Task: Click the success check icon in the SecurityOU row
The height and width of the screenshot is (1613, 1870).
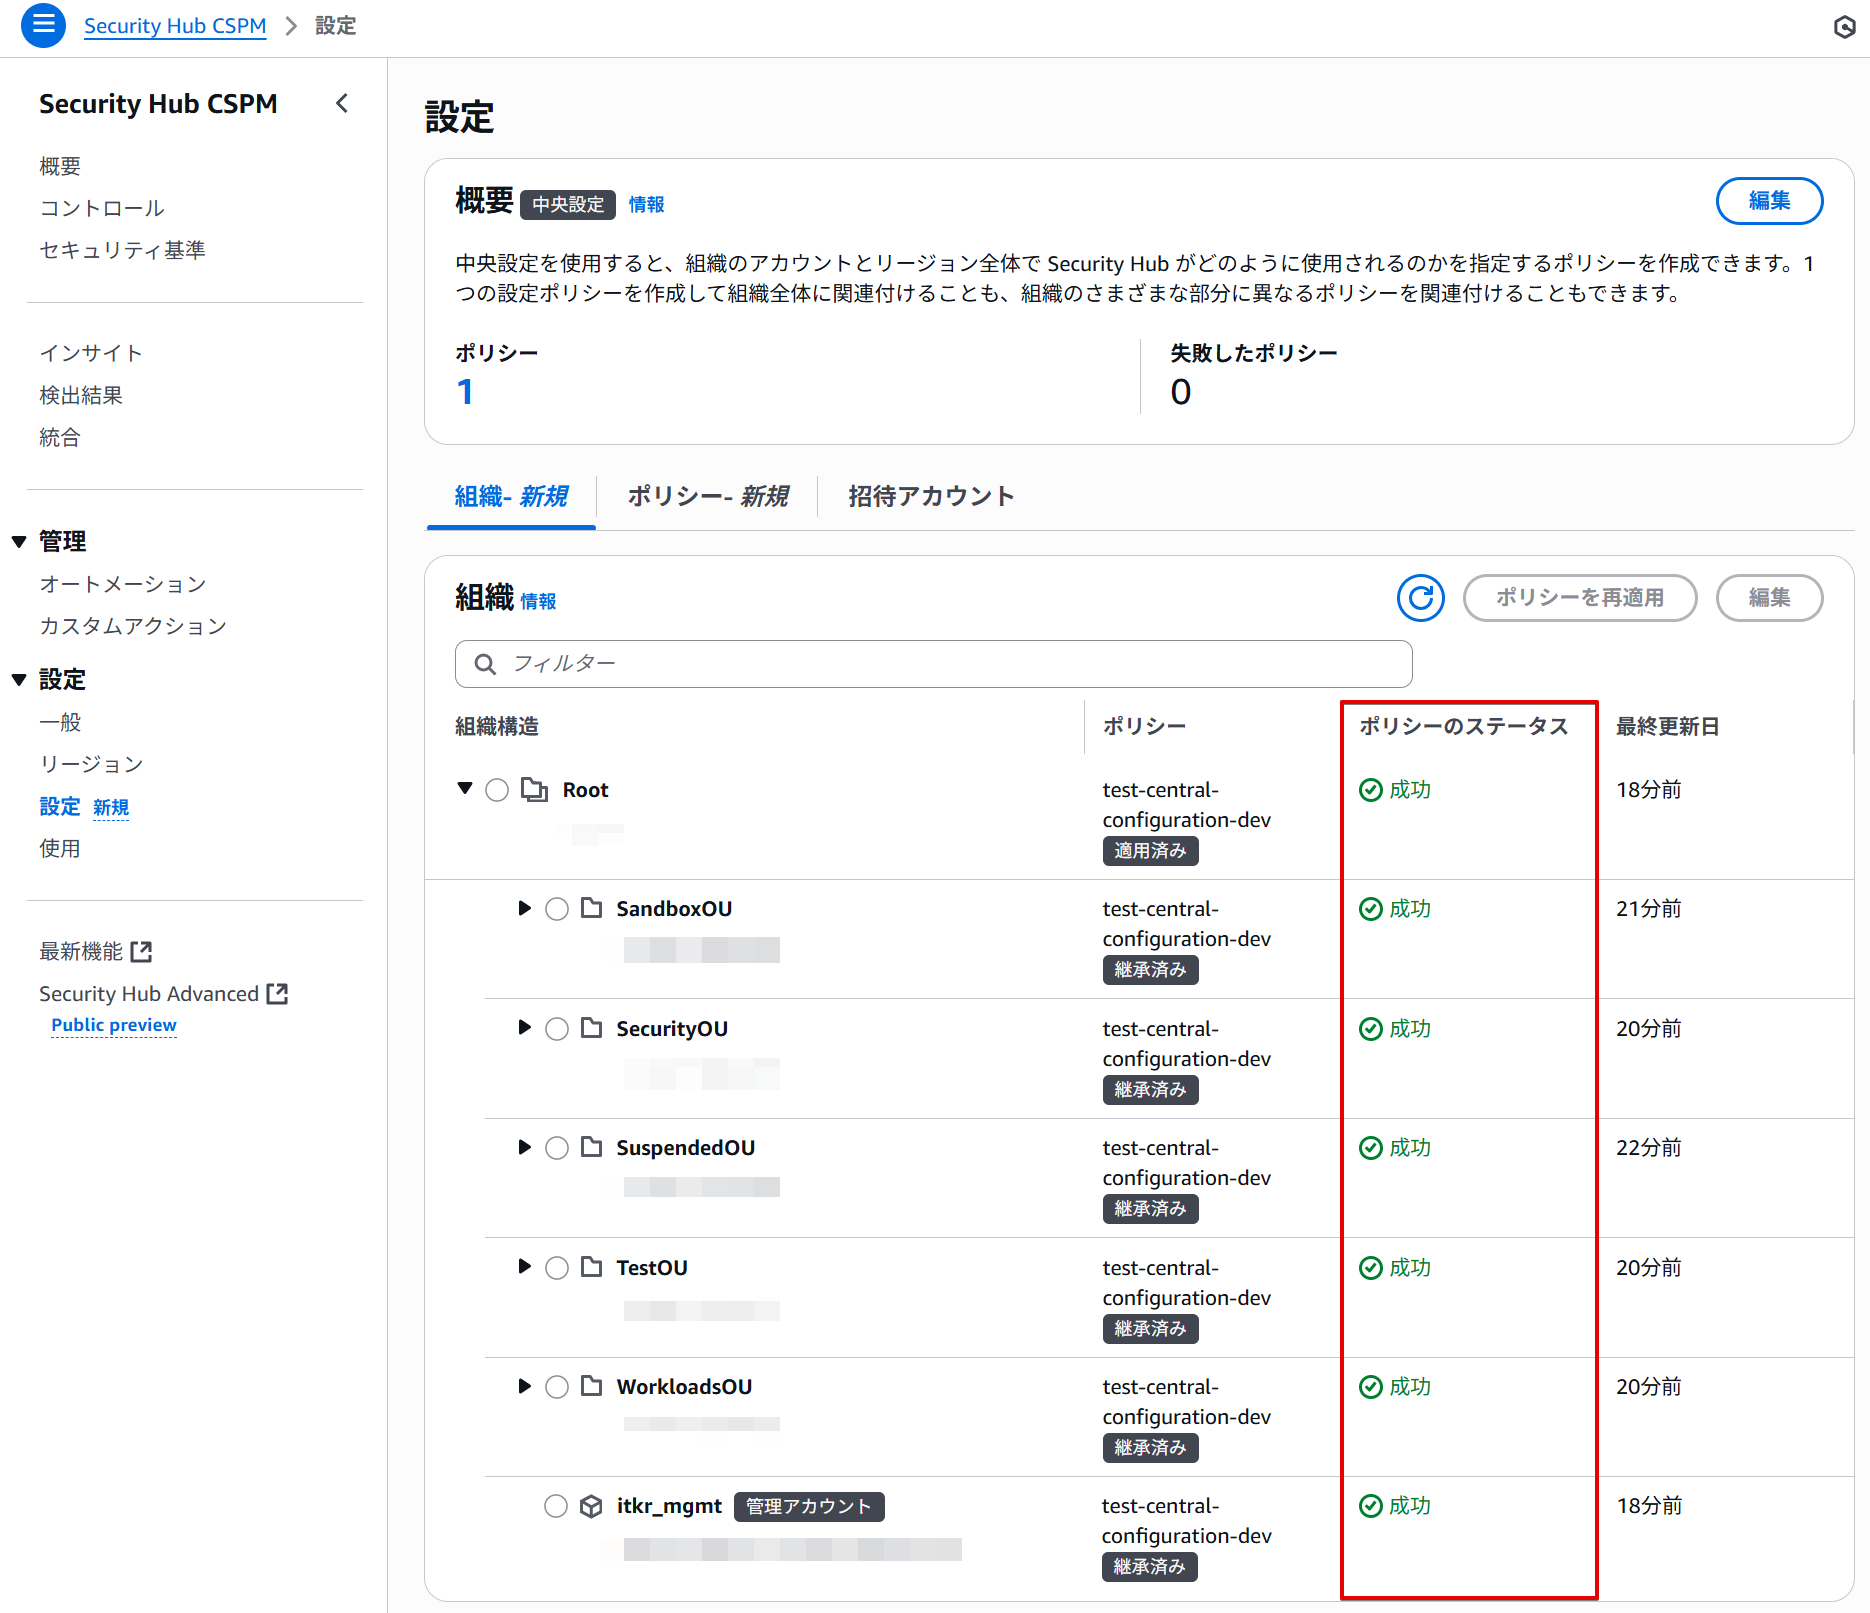Action: click(1371, 1029)
